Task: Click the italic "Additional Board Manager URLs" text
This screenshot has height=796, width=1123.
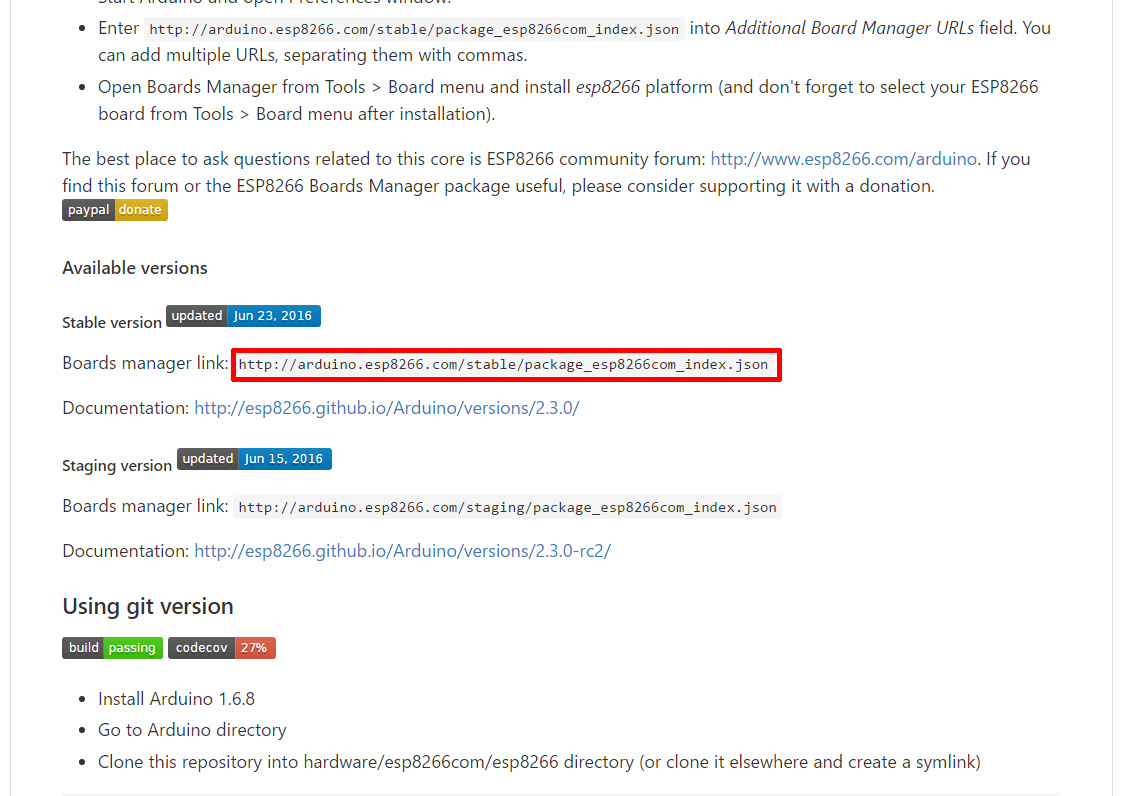Action: (849, 28)
